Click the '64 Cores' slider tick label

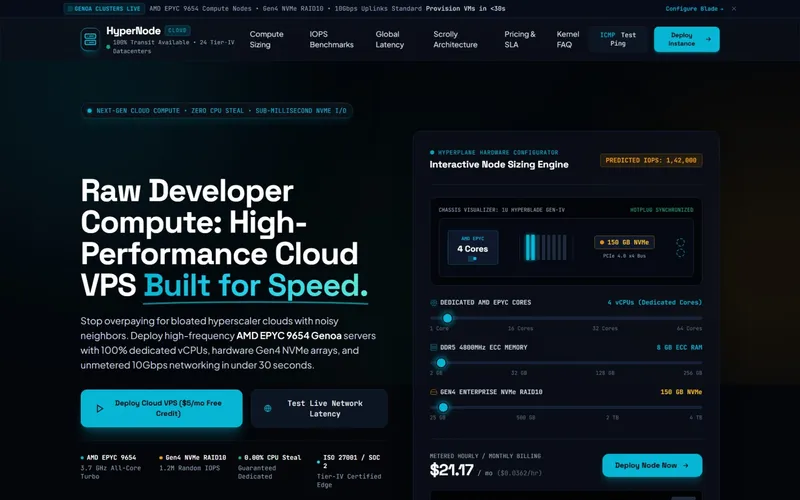(689, 329)
